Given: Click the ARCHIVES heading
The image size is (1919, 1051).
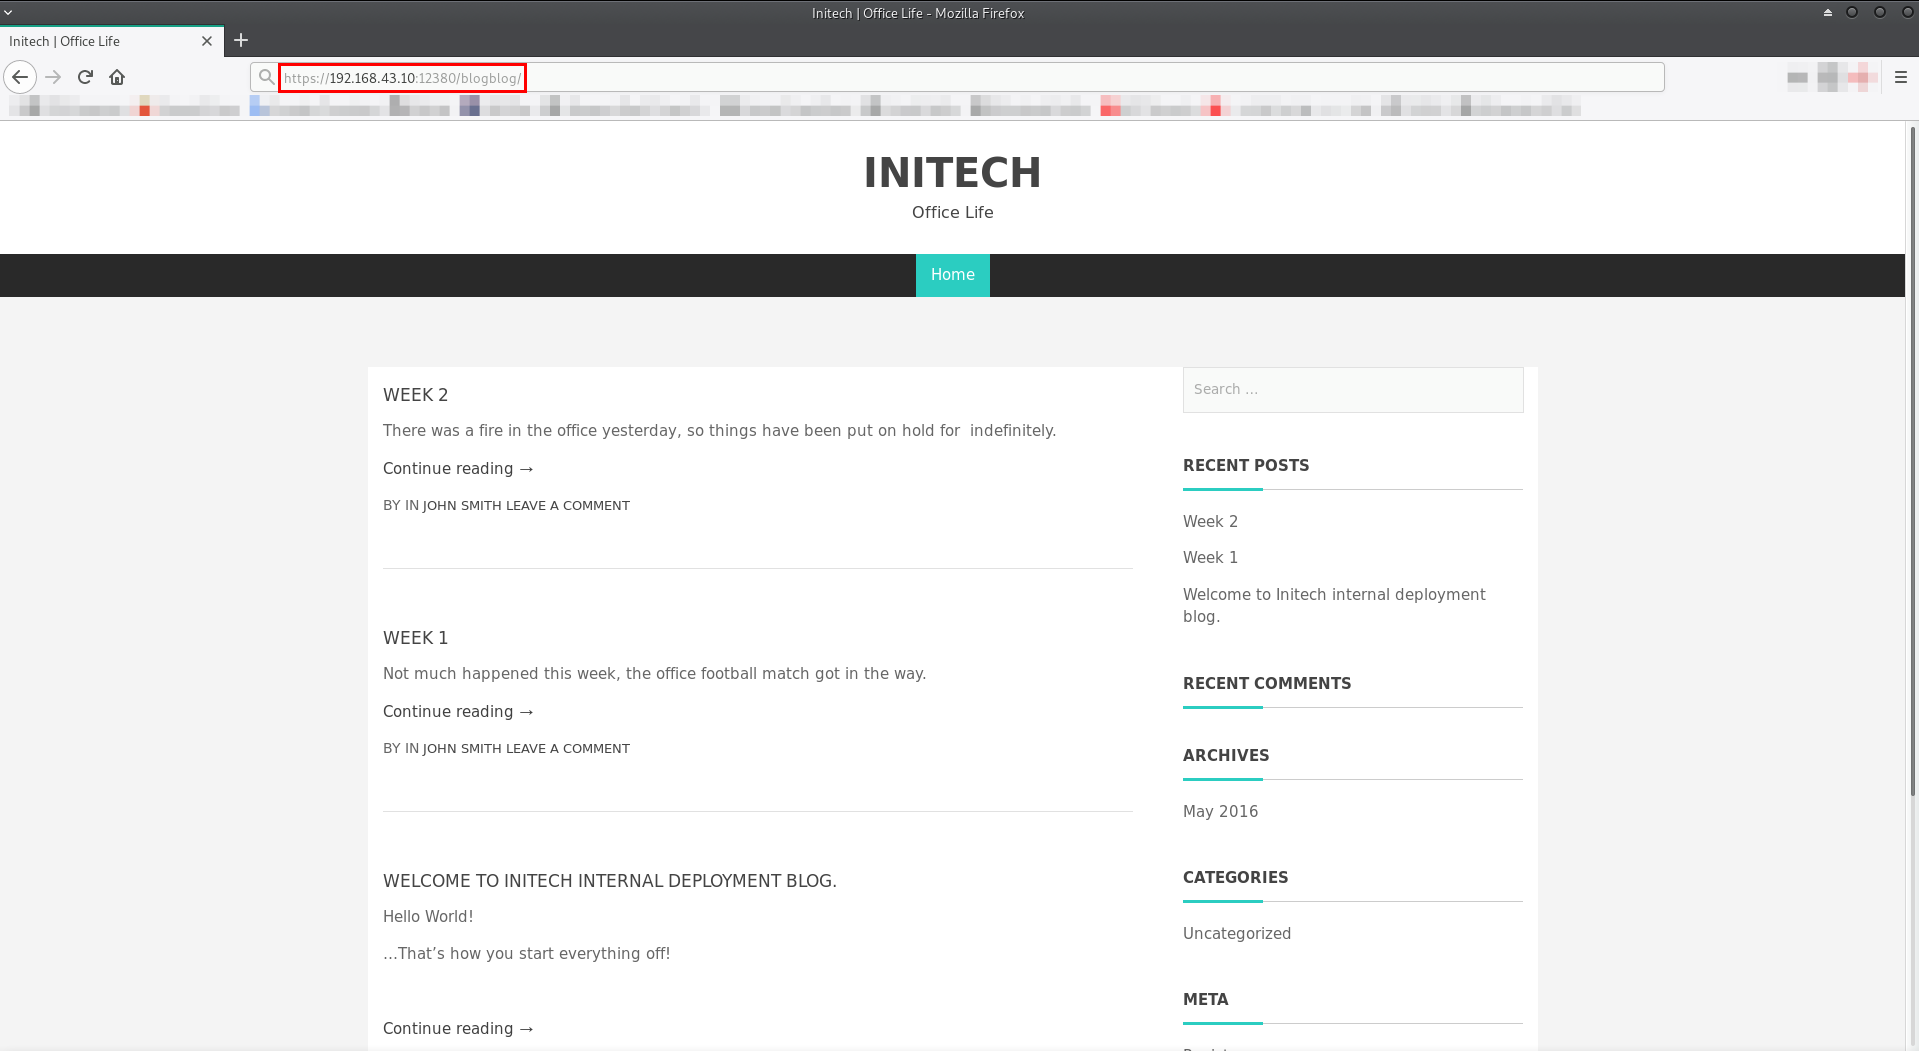Looking at the screenshot, I should pos(1226,756).
